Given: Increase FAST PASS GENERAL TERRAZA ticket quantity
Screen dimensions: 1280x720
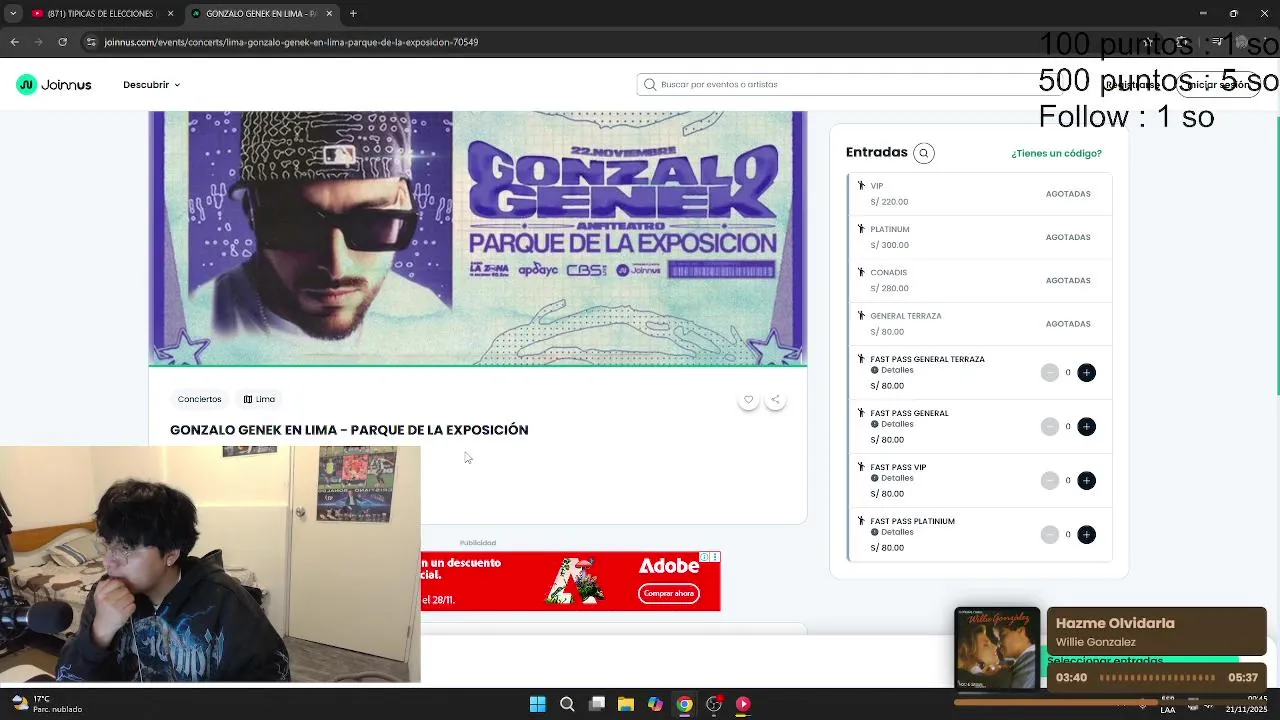Looking at the screenshot, I should (1086, 372).
